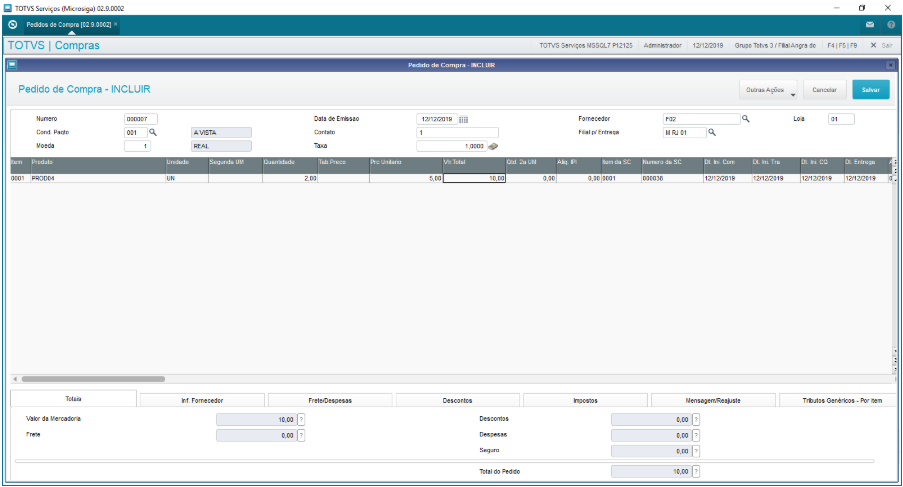Click help mark beside Valor da Mercadoria
903x487 pixels.
pos(301,420)
